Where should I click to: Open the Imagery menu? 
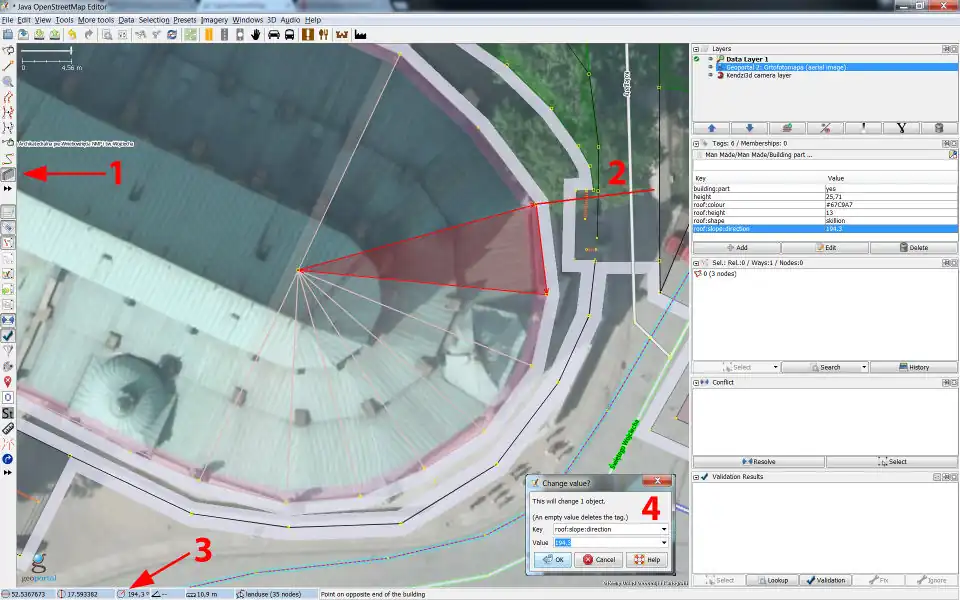click(214, 19)
